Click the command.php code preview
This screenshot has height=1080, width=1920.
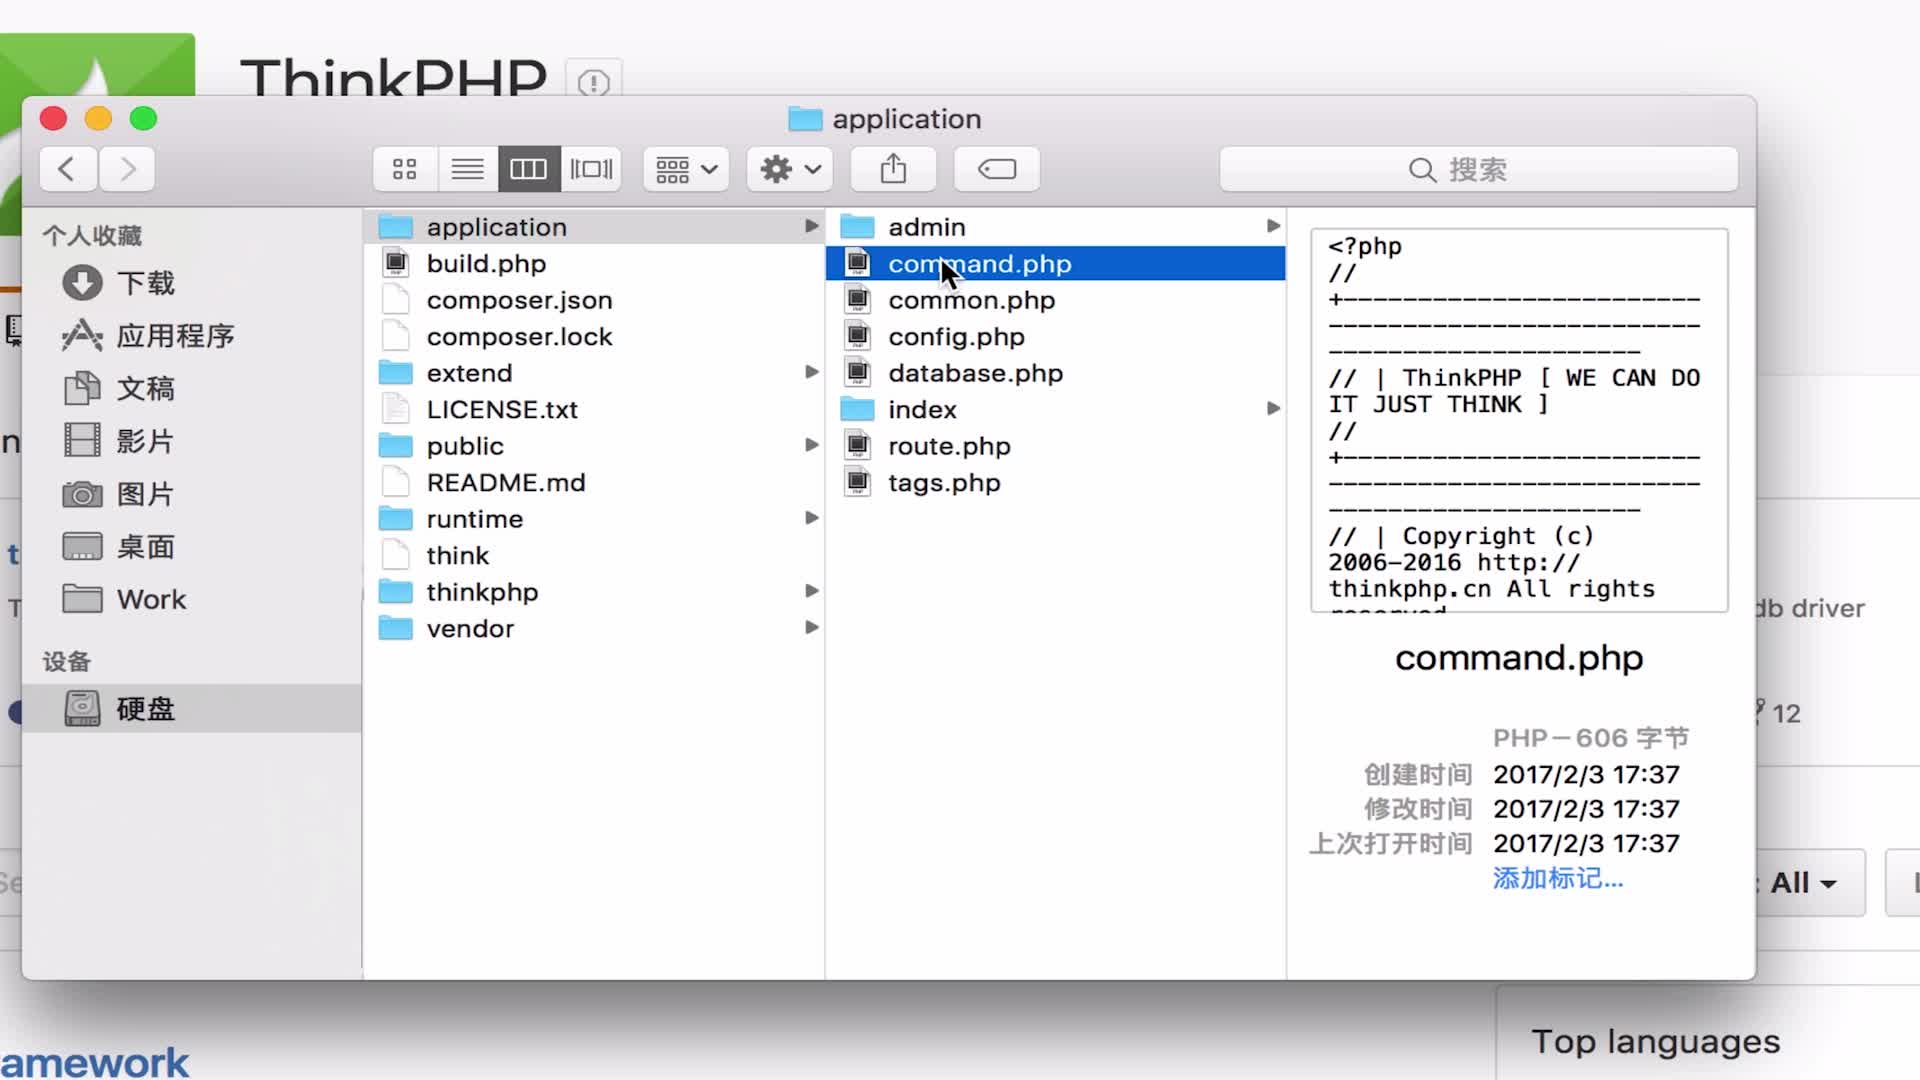tap(1519, 420)
